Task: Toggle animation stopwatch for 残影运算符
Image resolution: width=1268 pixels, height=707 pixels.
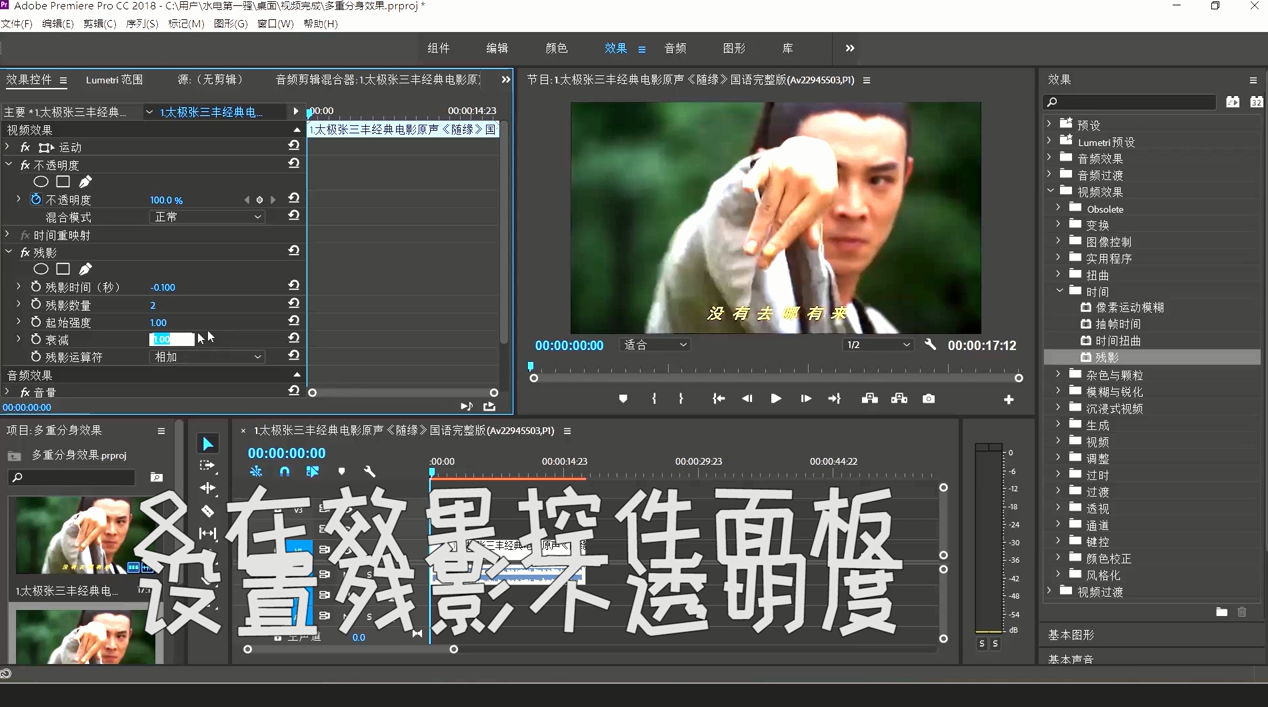Action: coord(36,357)
